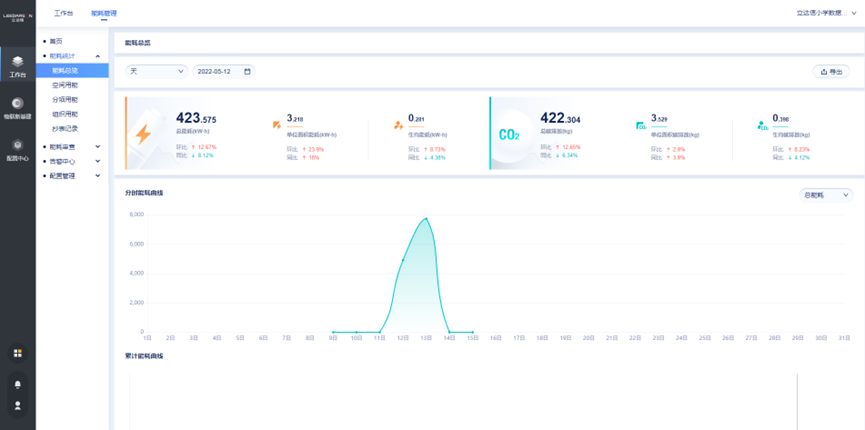Click the calendar icon in date field
Screen dimensions: 865x430
[247, 72]
